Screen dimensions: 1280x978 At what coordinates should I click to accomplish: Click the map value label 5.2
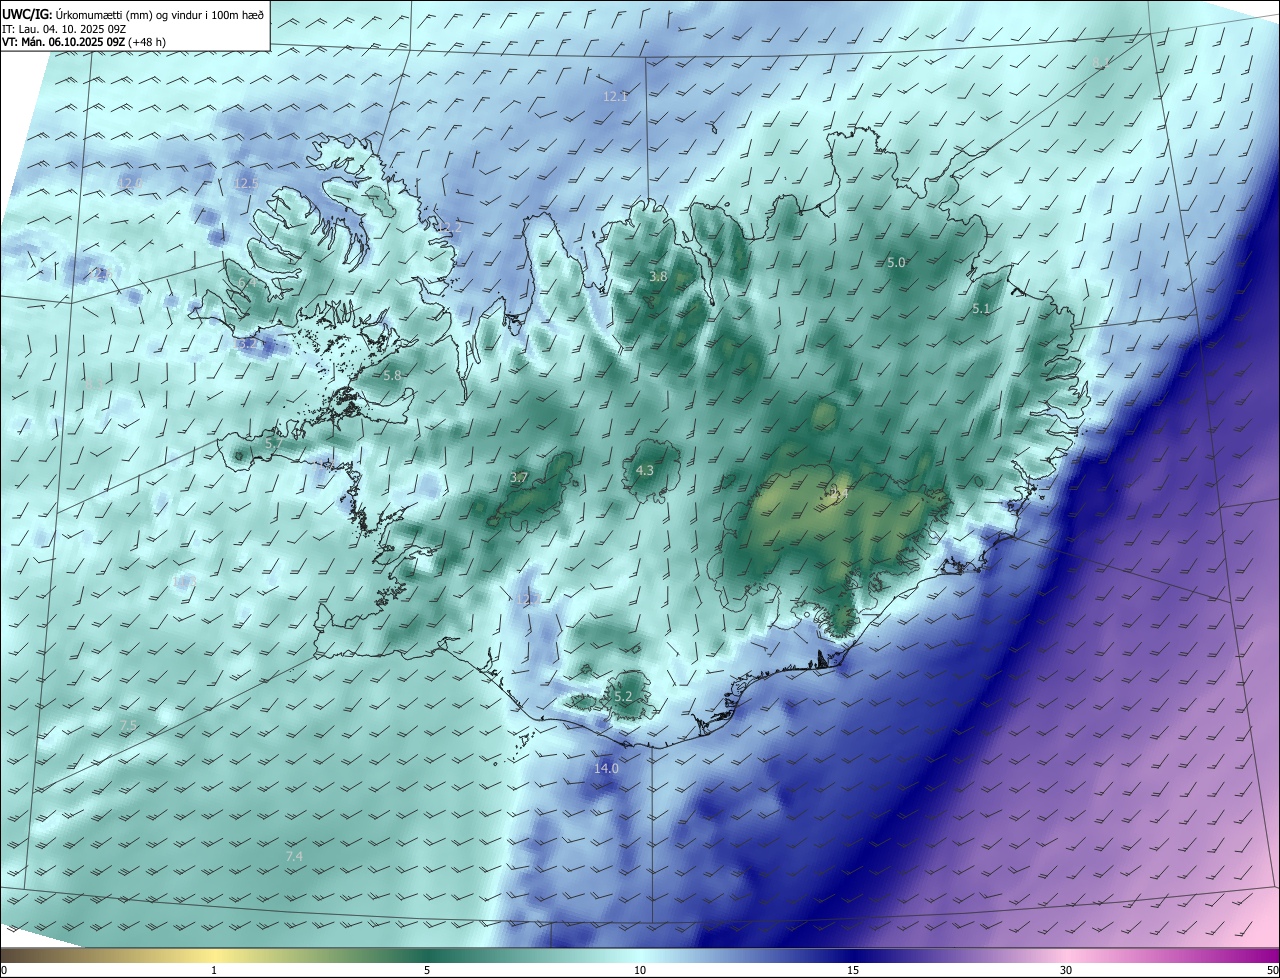pos(624,696)
